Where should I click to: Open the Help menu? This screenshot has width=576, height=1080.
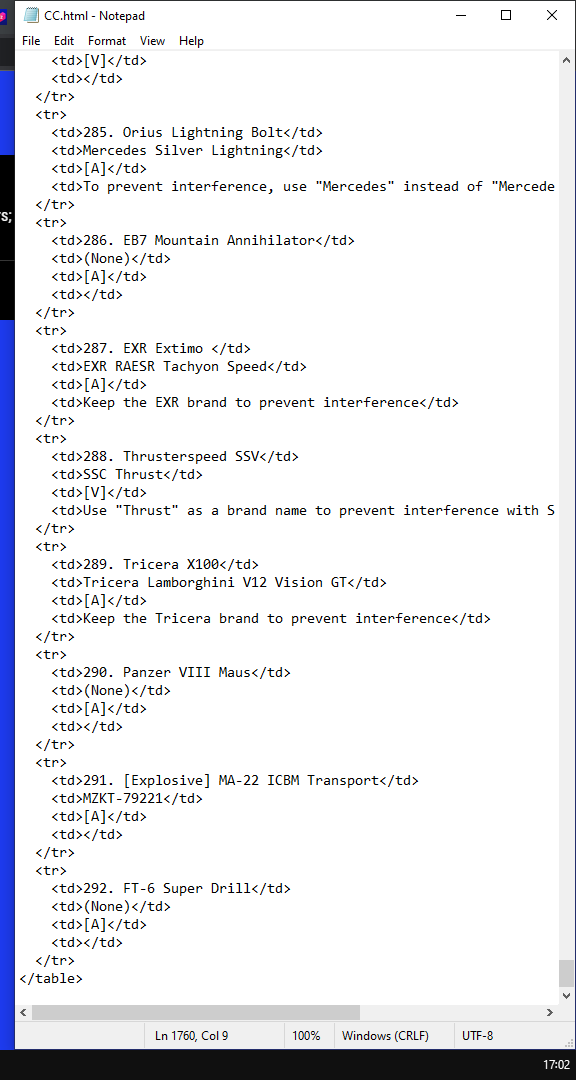[191, 41]
